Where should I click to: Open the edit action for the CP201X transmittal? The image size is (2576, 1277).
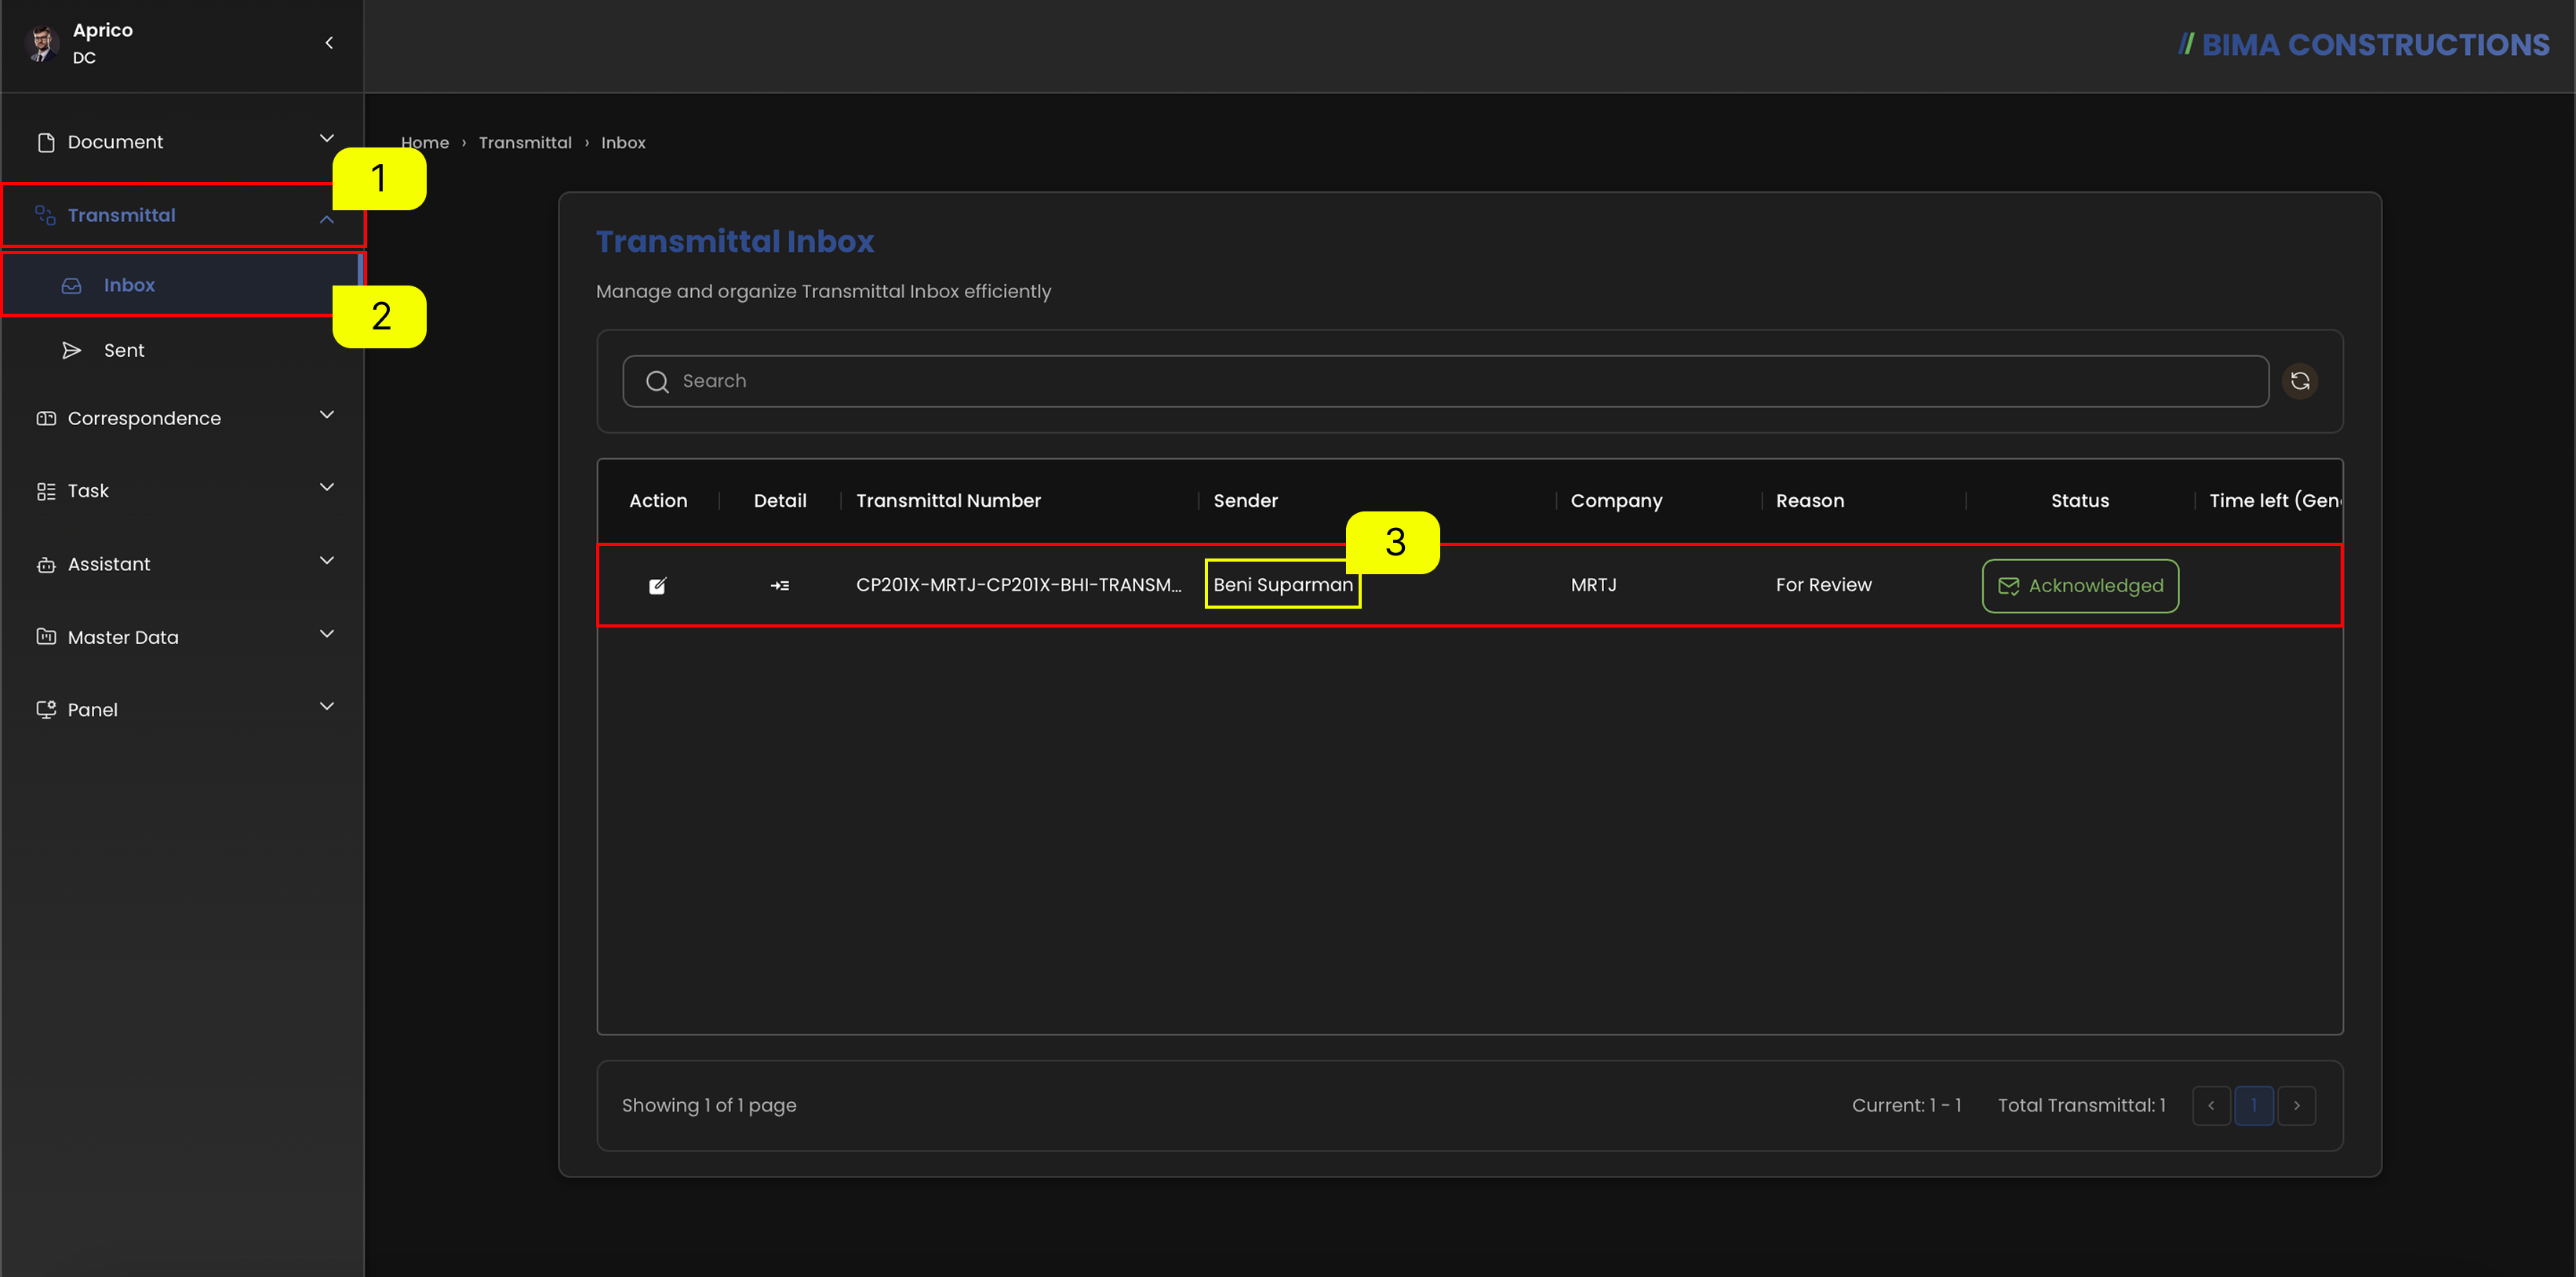(x=657, y=586)
